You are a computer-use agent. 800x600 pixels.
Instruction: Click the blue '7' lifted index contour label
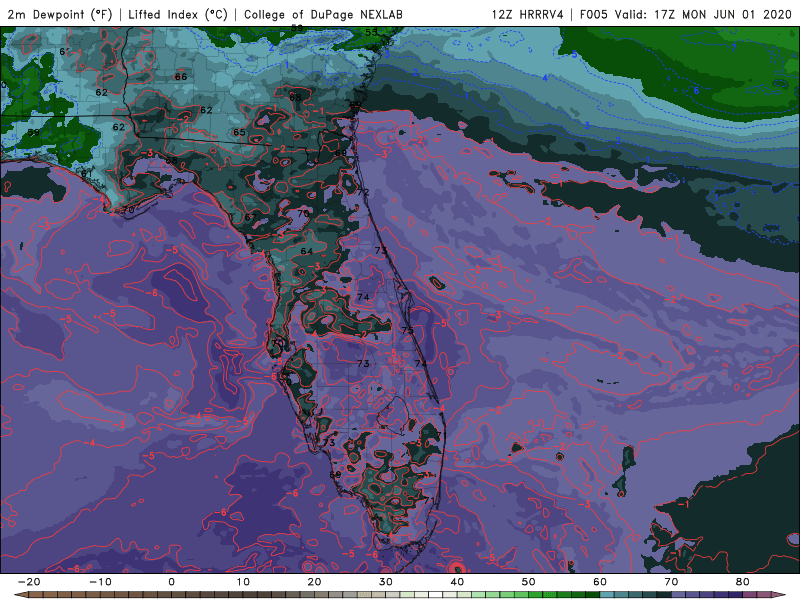pyautogui.click(x=734, y=47)
